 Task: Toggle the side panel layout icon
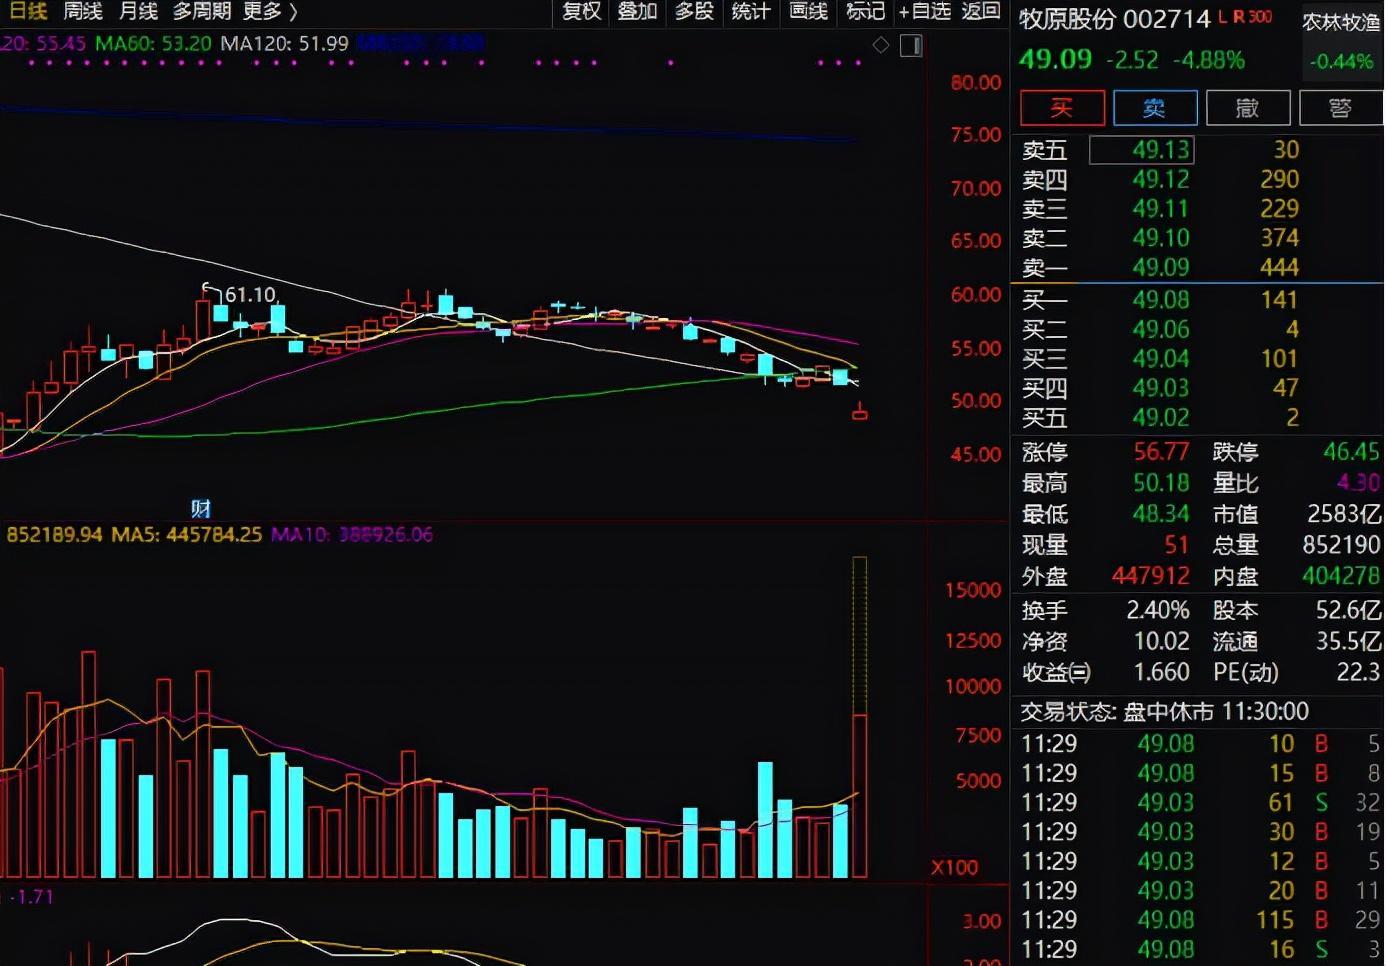click(911, 45)
